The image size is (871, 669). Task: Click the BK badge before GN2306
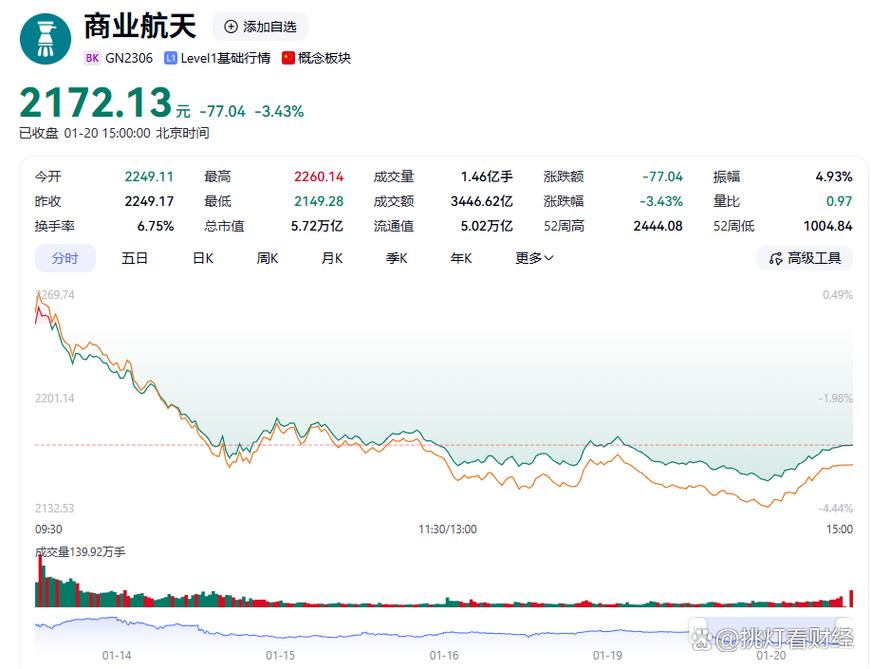pos(91,58)
